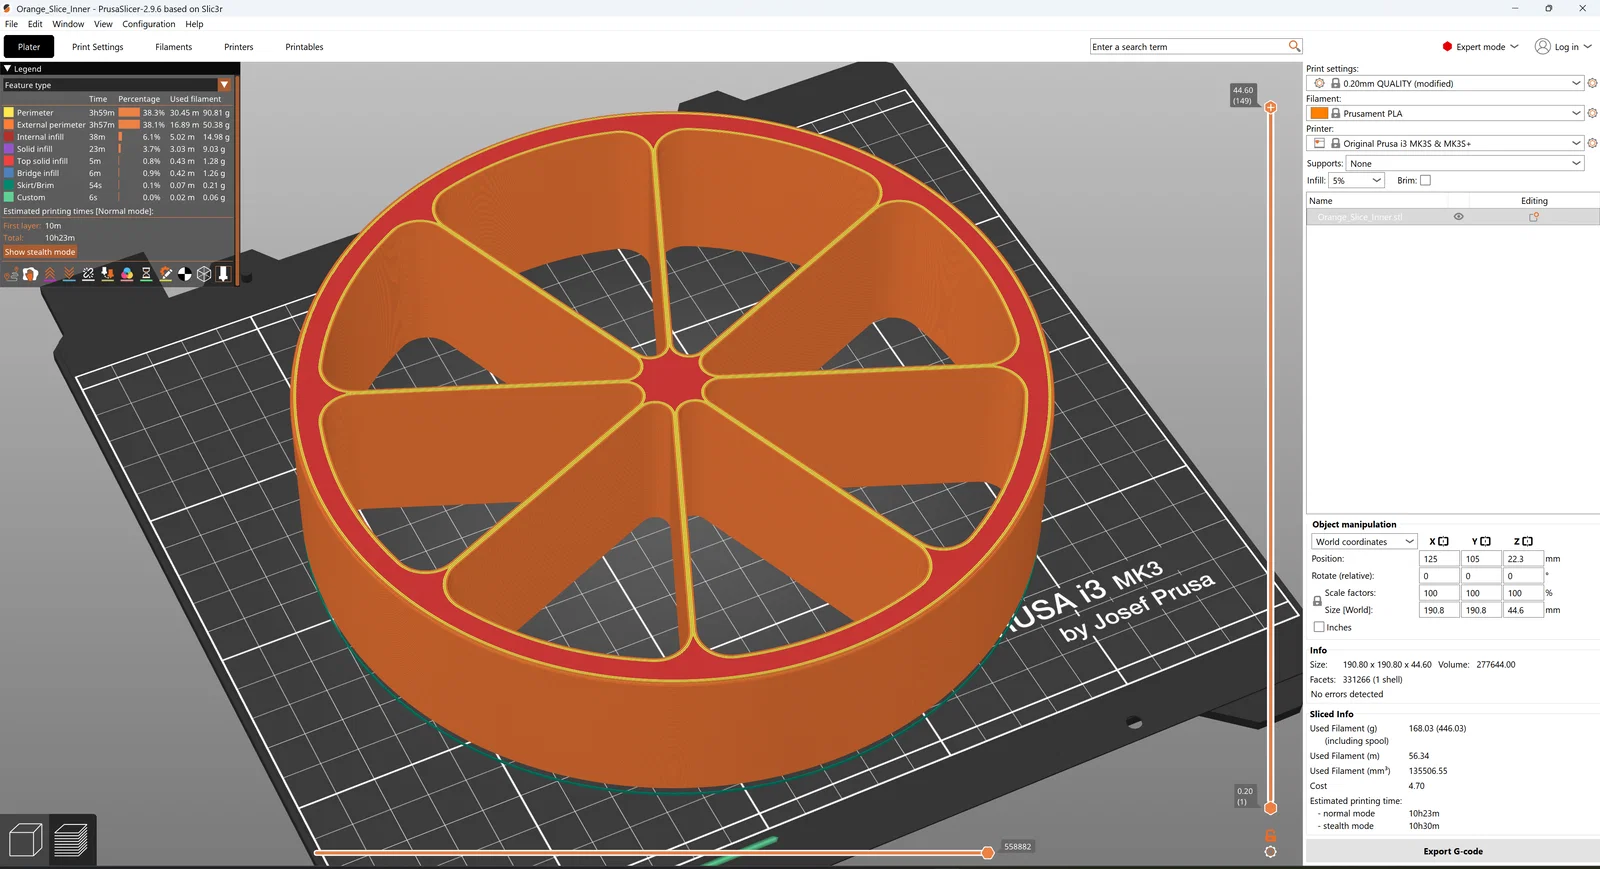Open print settings gear next to 0.20mm QUALITY

1592,84
